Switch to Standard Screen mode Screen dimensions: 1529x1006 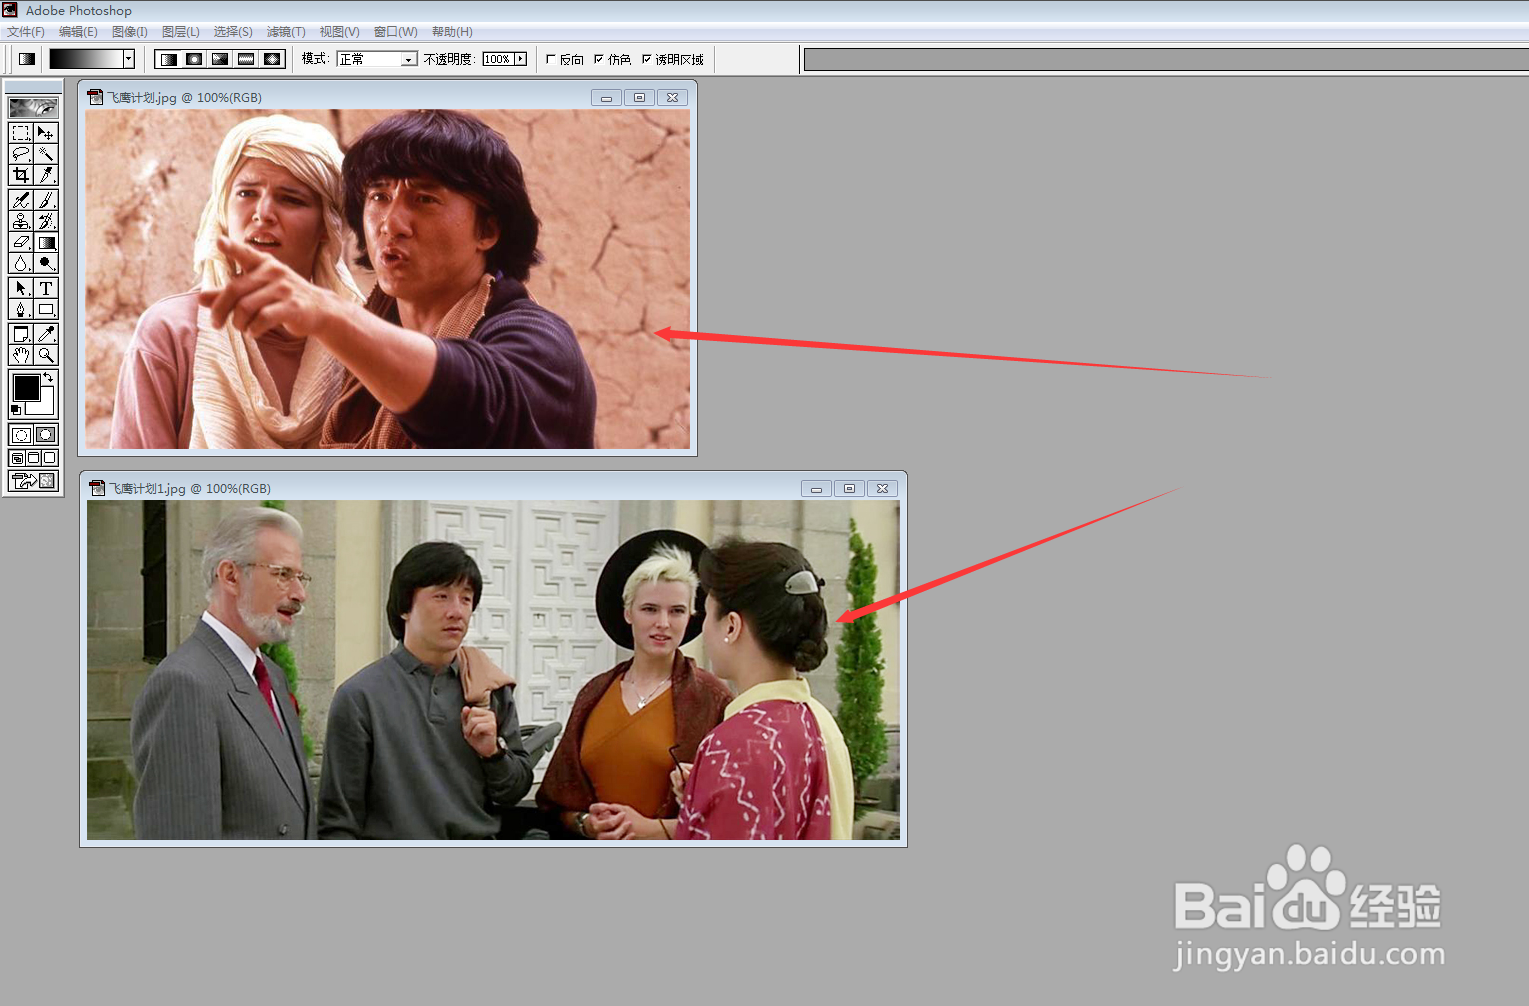click(17, 458)
